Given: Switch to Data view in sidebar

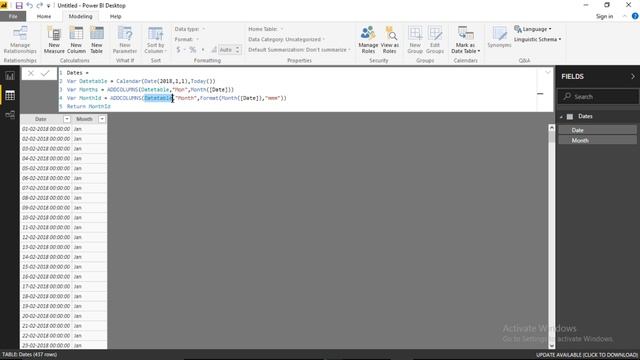Looking at the screenshot, I should (10, 95).
